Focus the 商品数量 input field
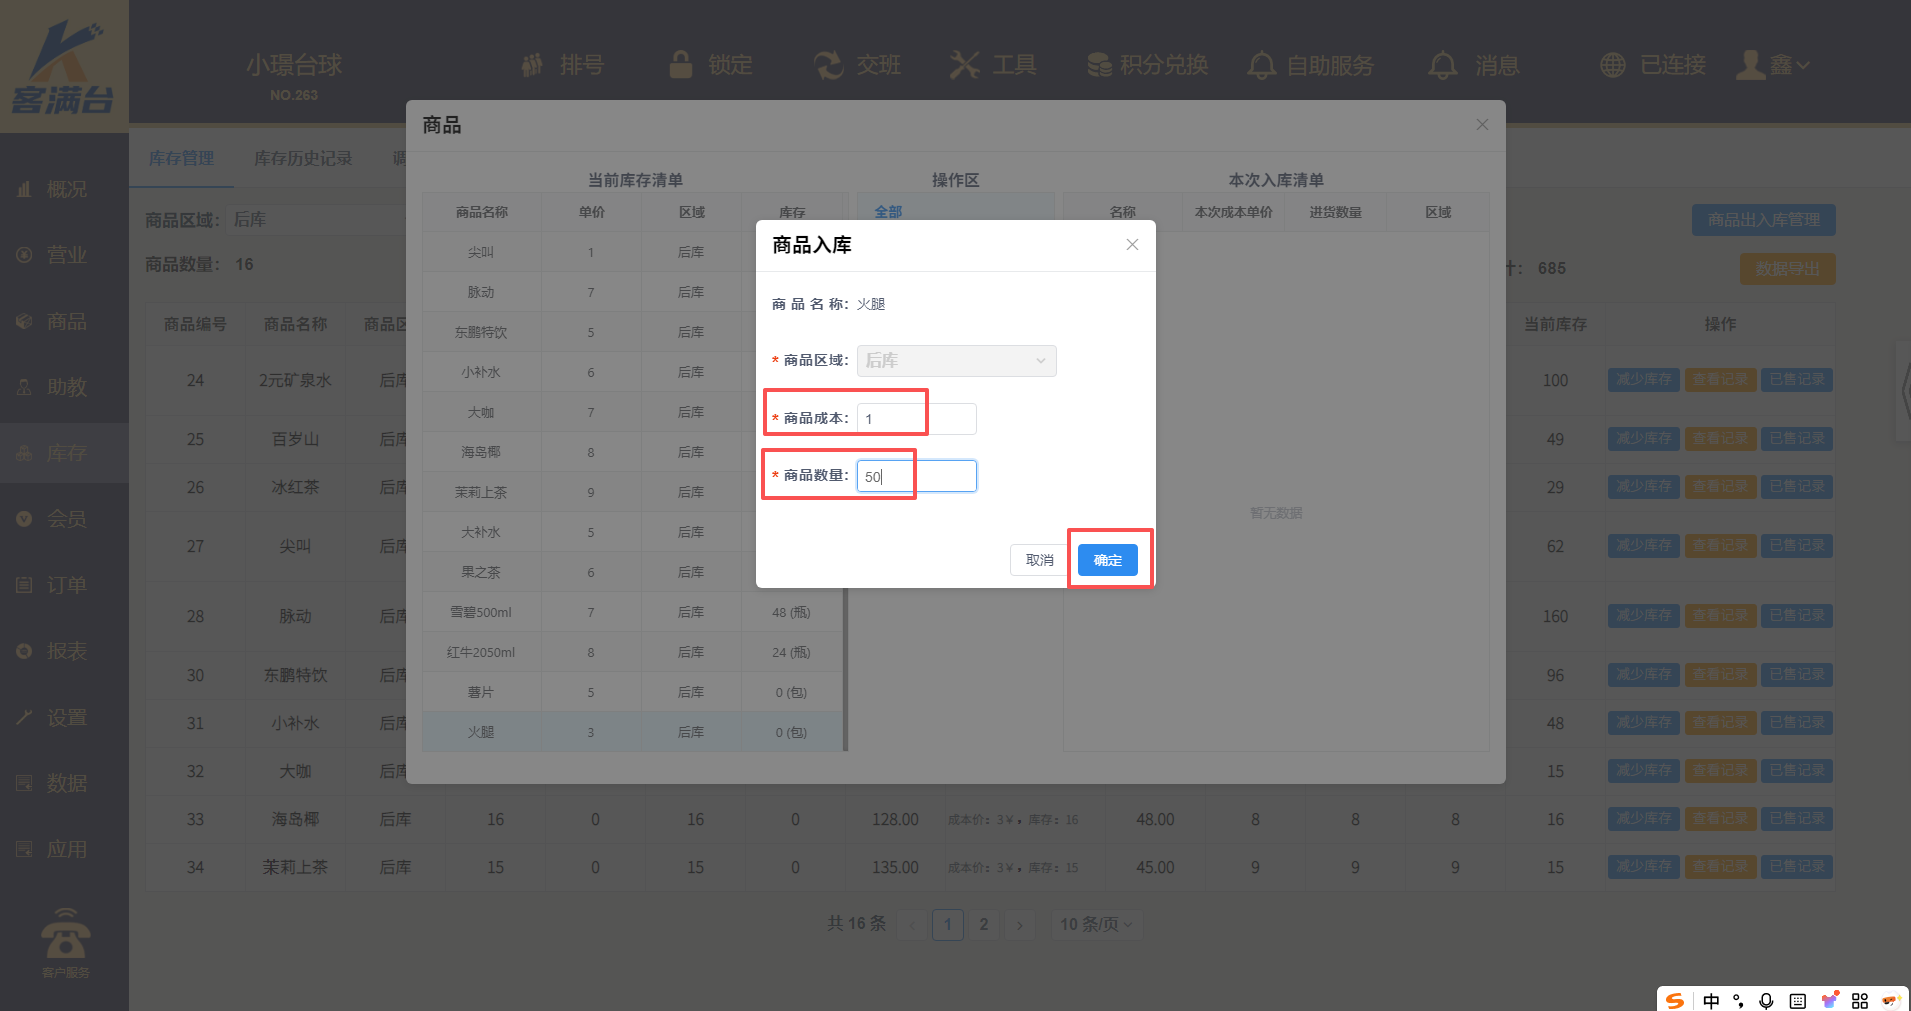Screen dimensions: 1911x1011 click(916, 476)
